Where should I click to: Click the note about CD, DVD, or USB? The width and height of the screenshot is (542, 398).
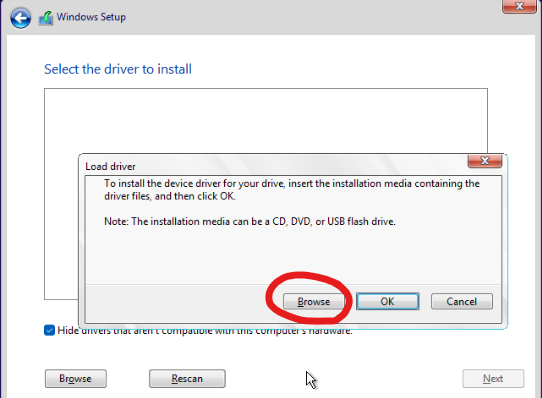(x=250, y=221)
